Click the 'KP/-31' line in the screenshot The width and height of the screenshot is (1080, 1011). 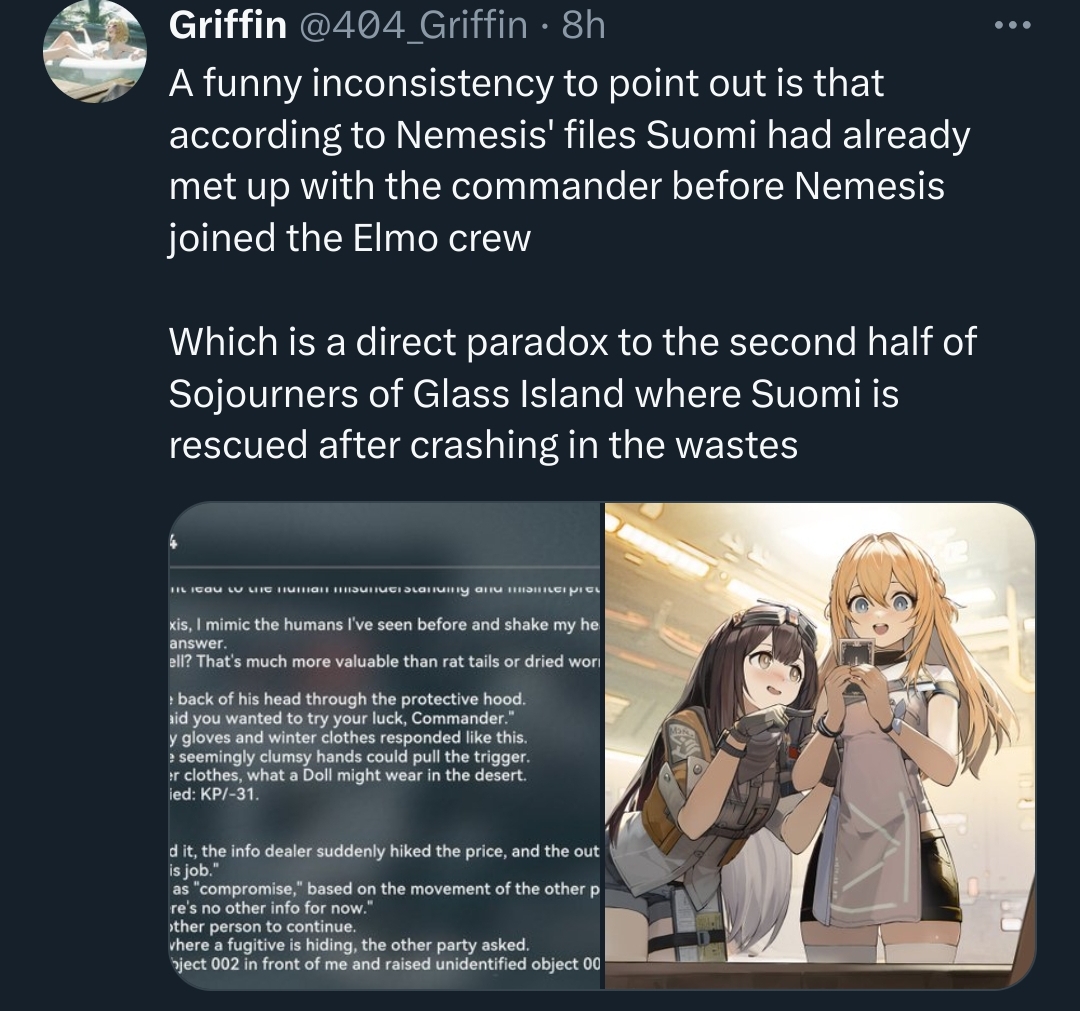215,794
